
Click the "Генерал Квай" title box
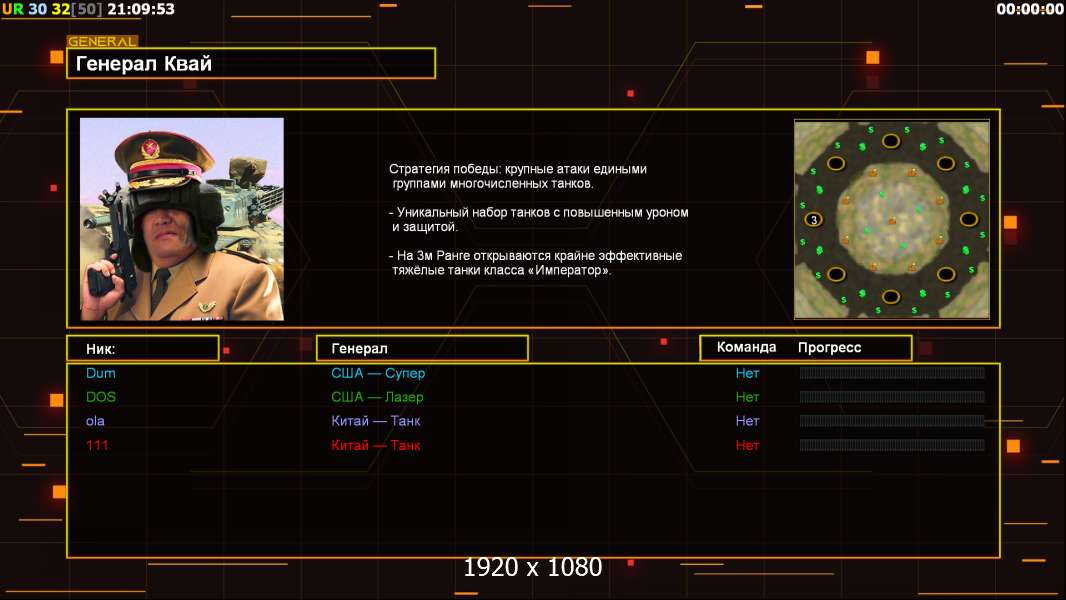pos(250,63)
